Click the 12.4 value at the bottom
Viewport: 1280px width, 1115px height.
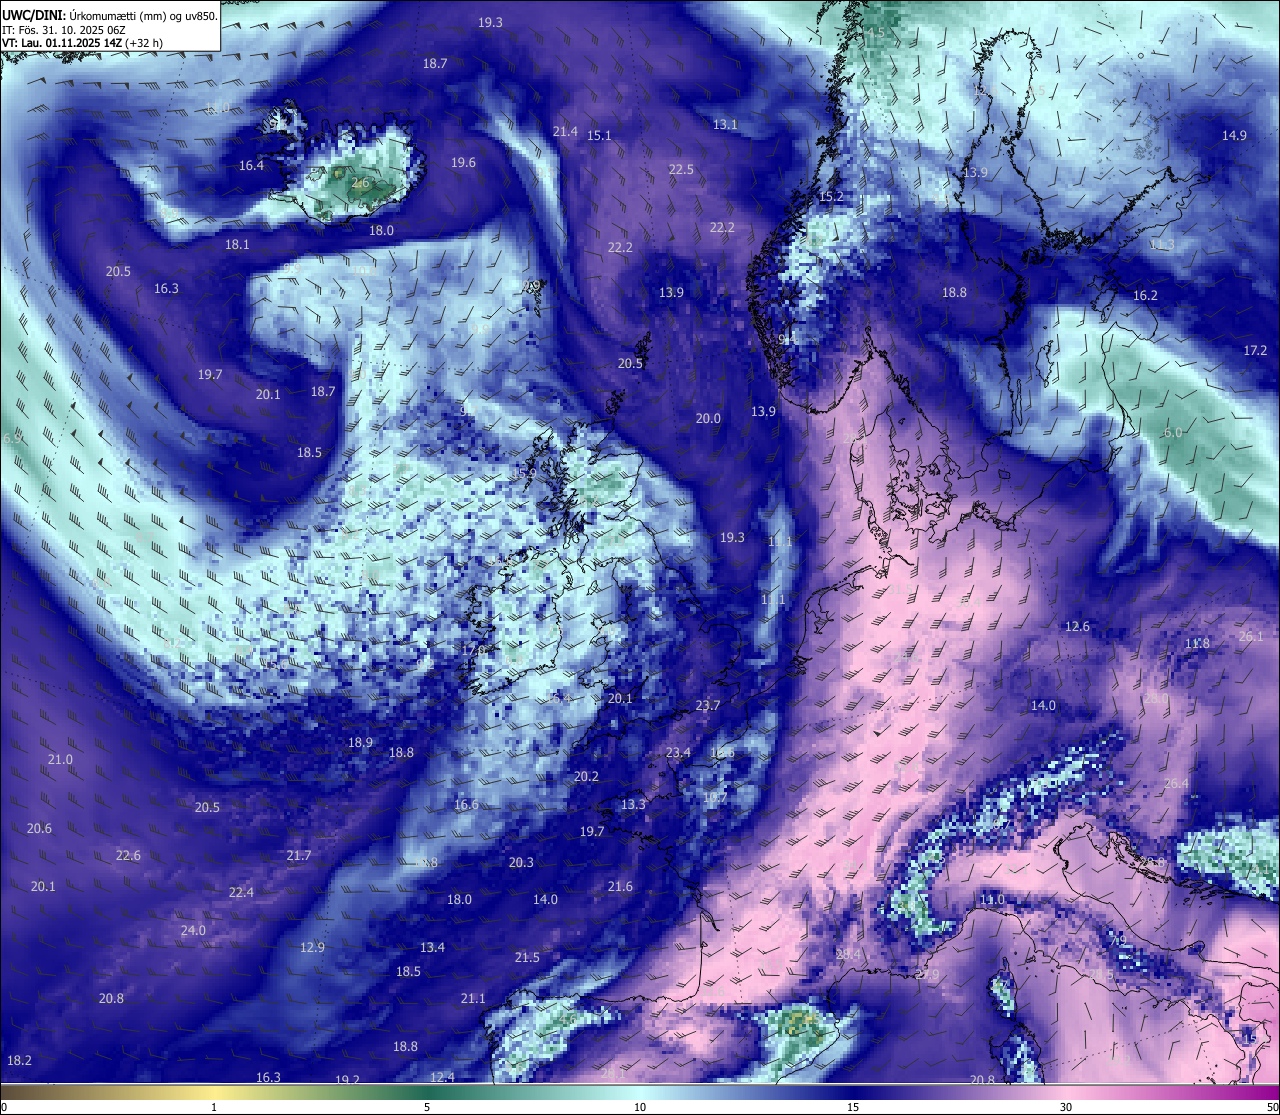pyautogui.click(x=442, y=1077)
